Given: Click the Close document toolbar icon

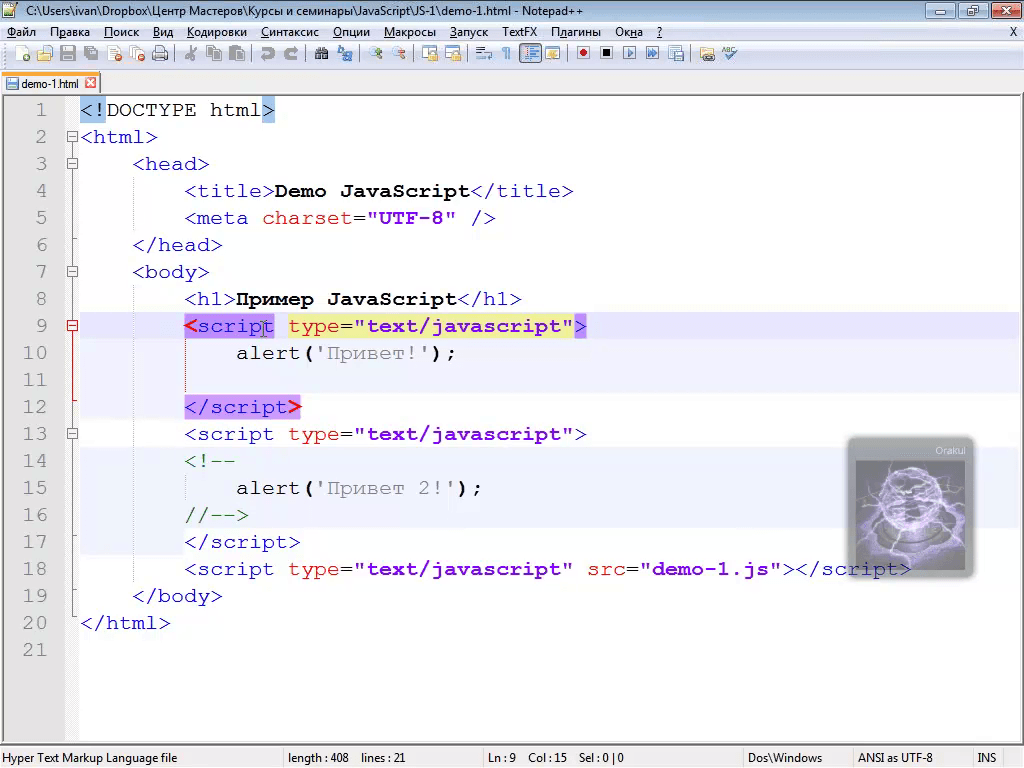Looking at the screenshot, I should (114, 54).
